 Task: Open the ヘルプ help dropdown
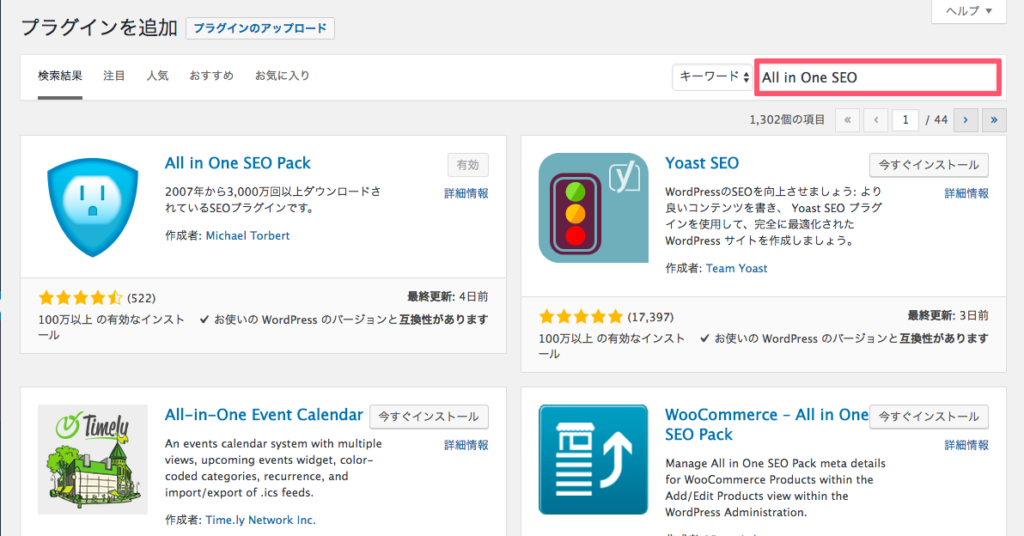(x=969, y=11)
